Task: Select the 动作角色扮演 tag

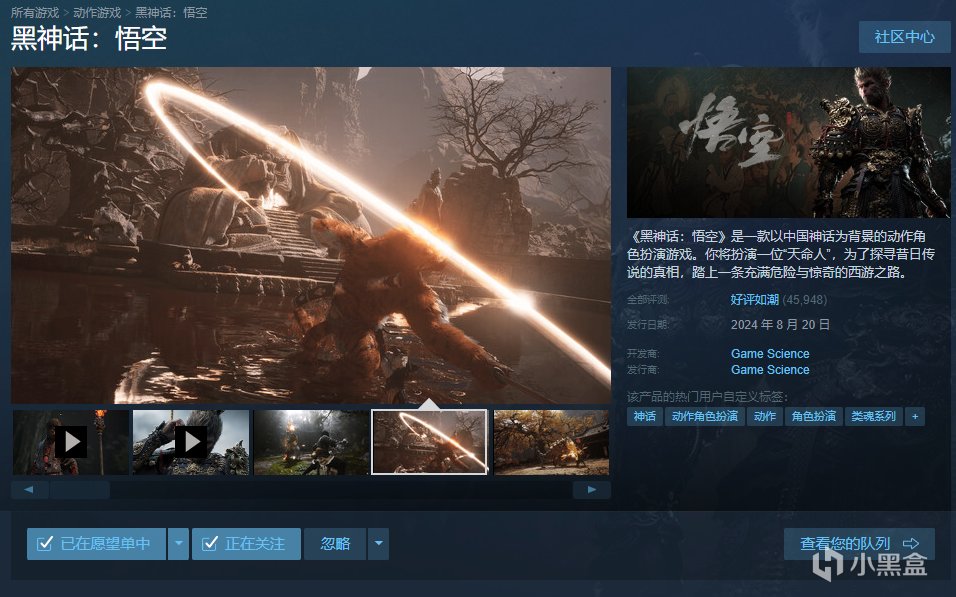Action: click(705, 416)
